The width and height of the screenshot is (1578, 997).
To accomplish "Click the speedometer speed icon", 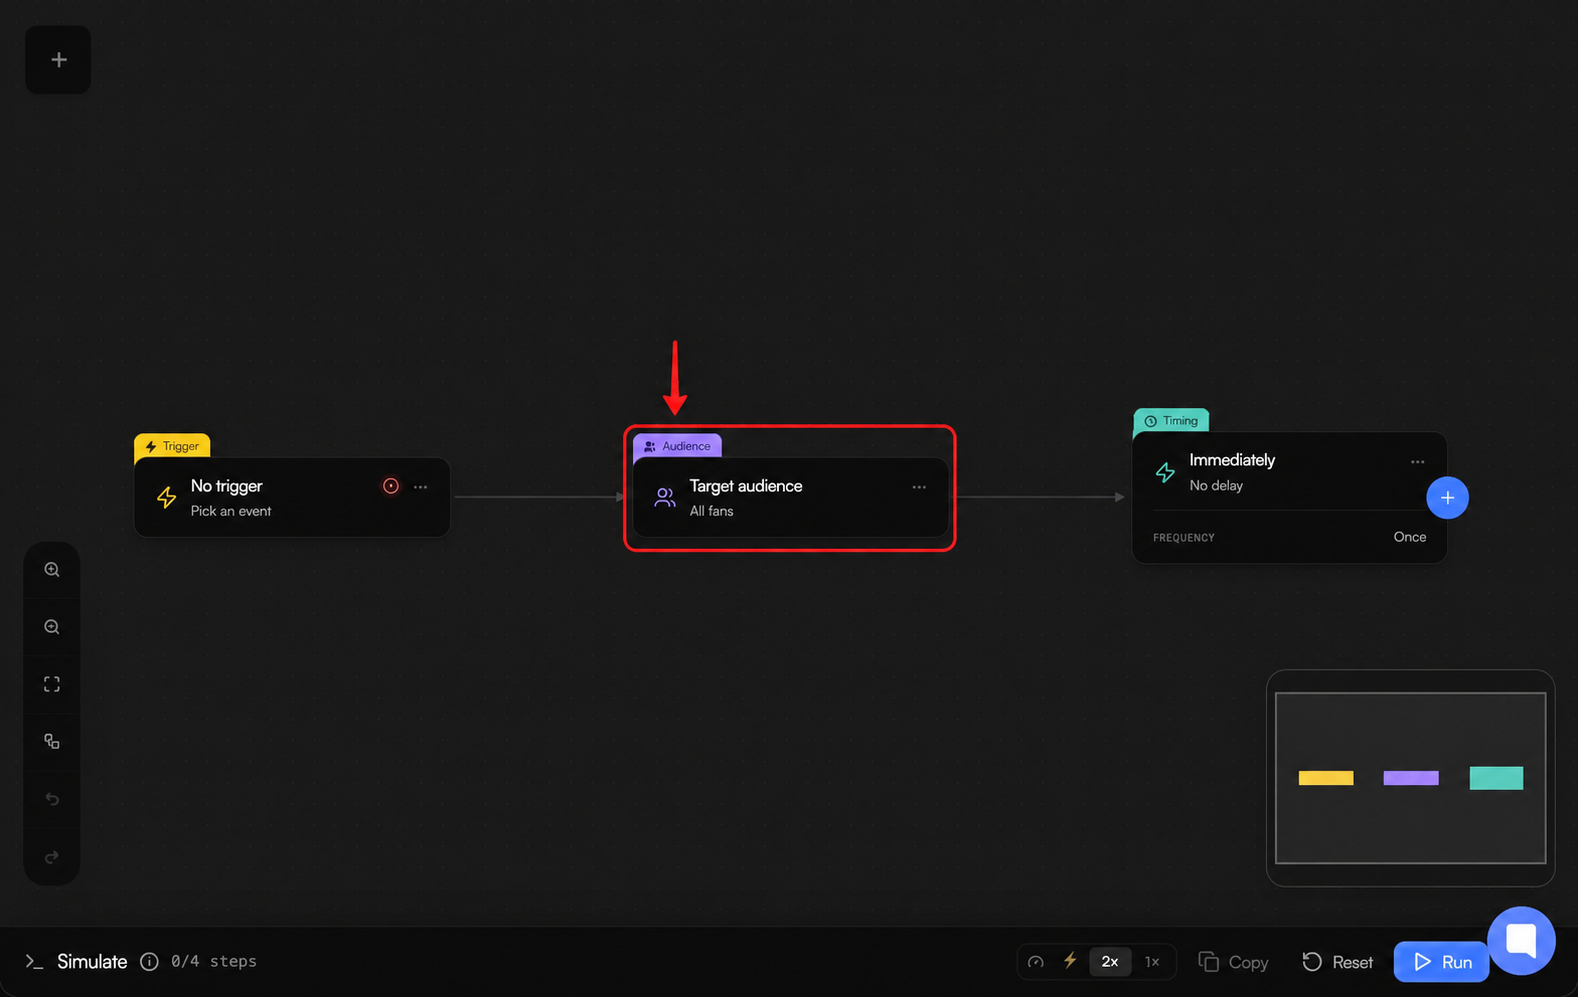I will [x=1036, y=962].
